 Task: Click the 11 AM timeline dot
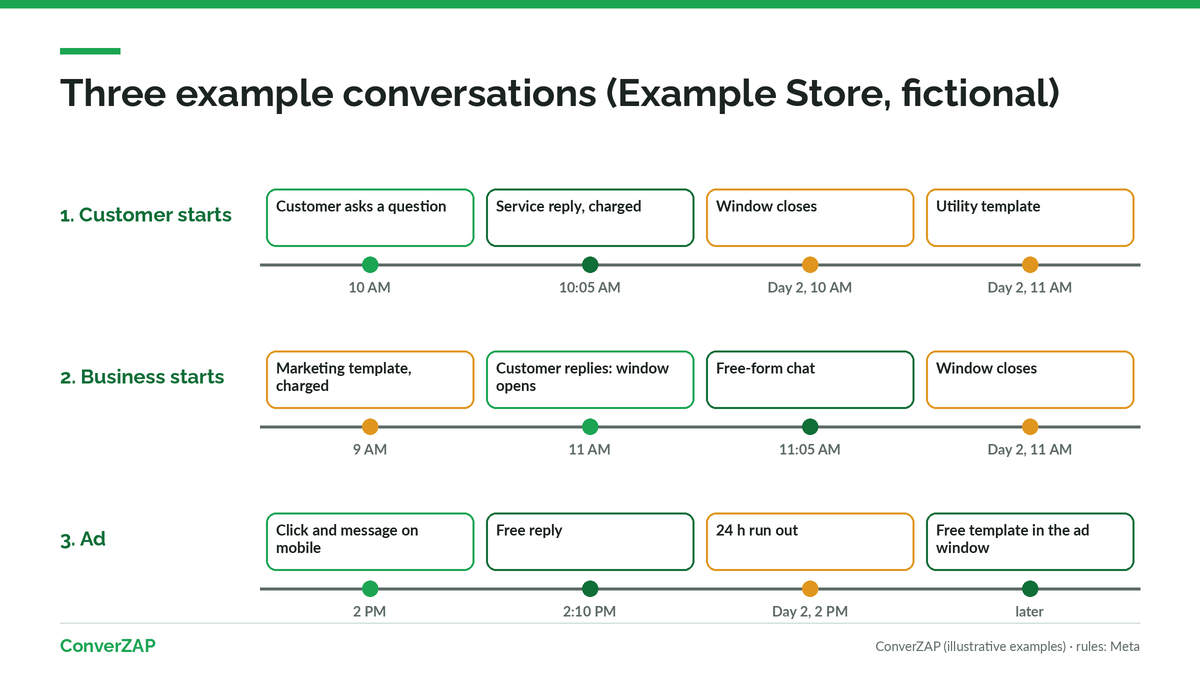click(590, 427)
